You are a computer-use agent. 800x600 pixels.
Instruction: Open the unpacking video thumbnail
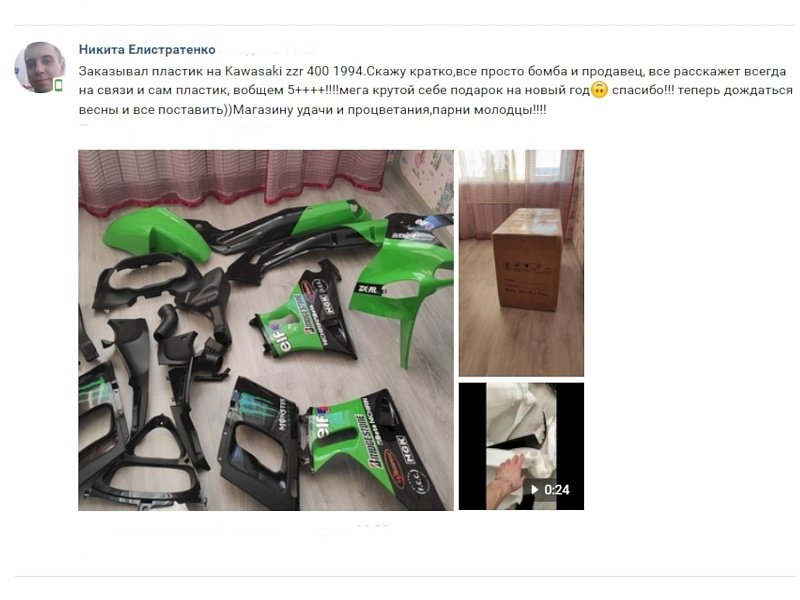tap(521, 446)
